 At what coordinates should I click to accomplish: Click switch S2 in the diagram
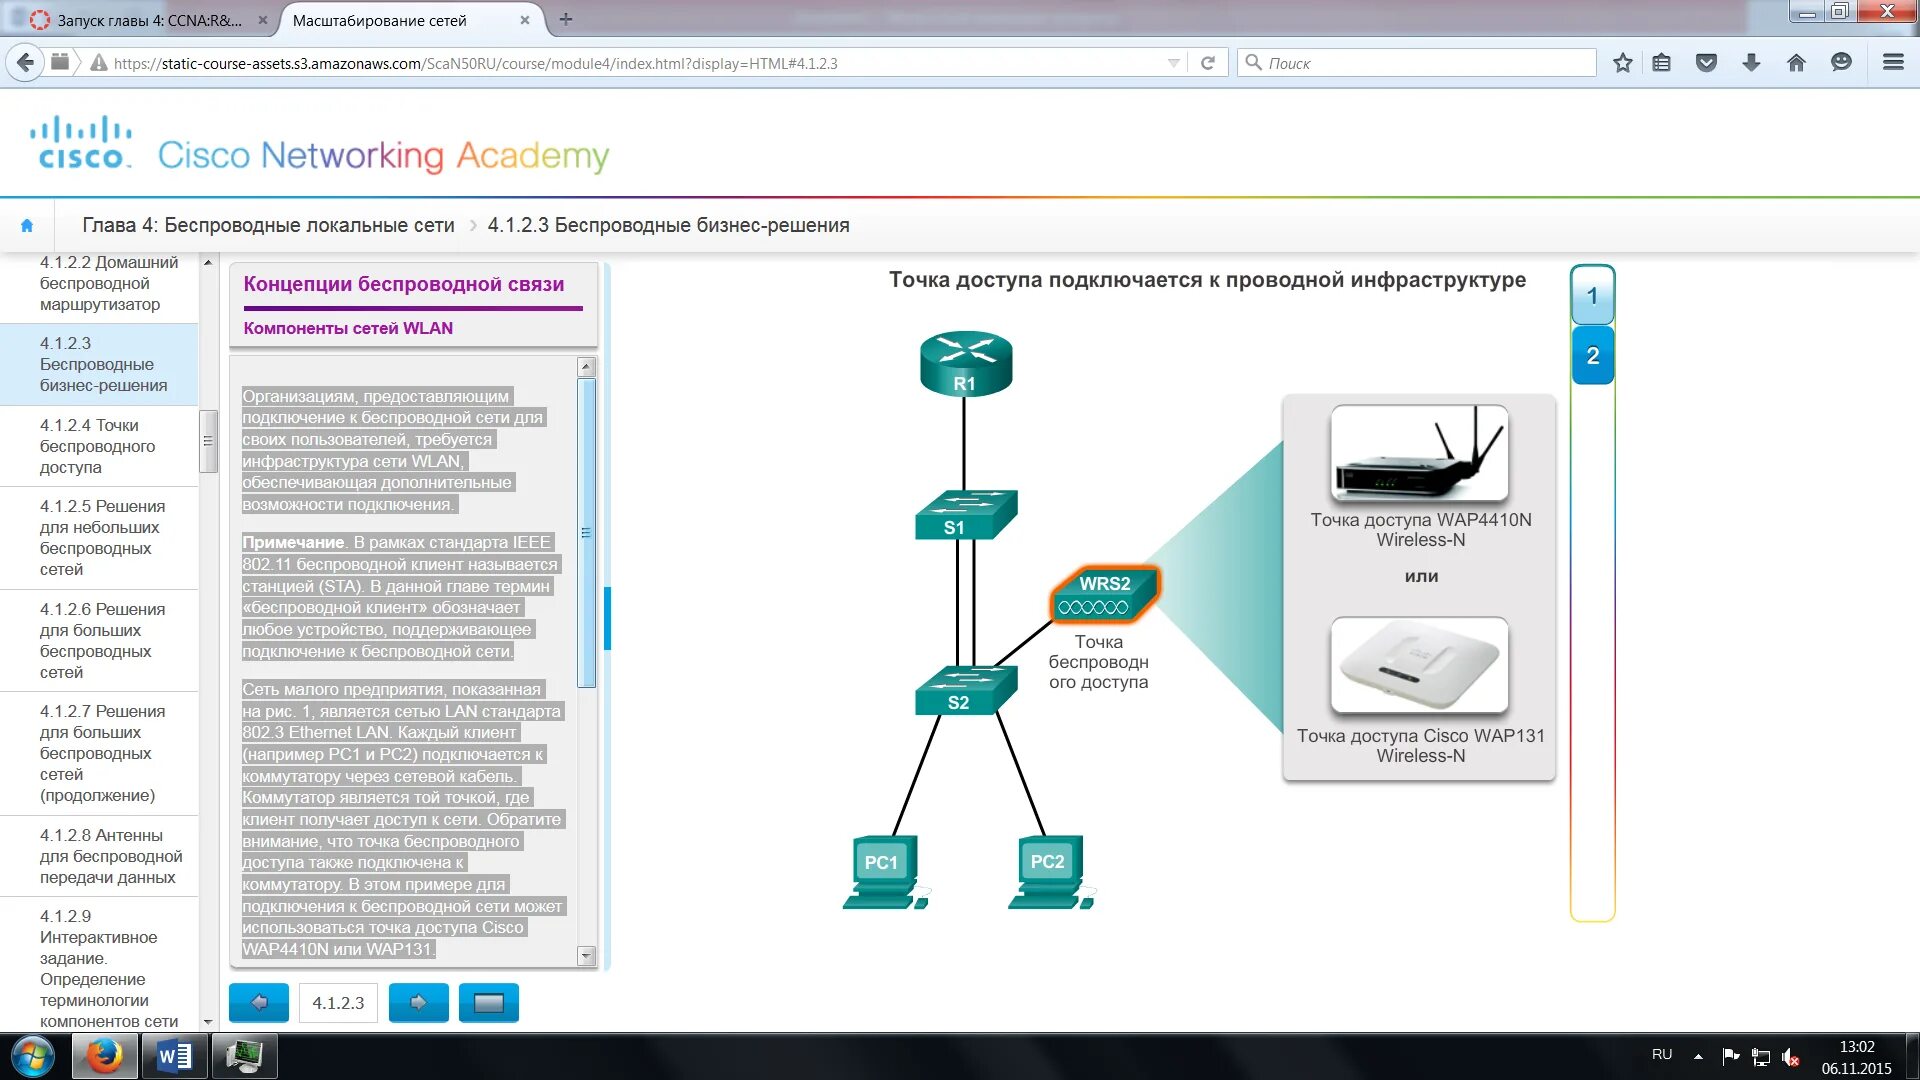[965, 691]
